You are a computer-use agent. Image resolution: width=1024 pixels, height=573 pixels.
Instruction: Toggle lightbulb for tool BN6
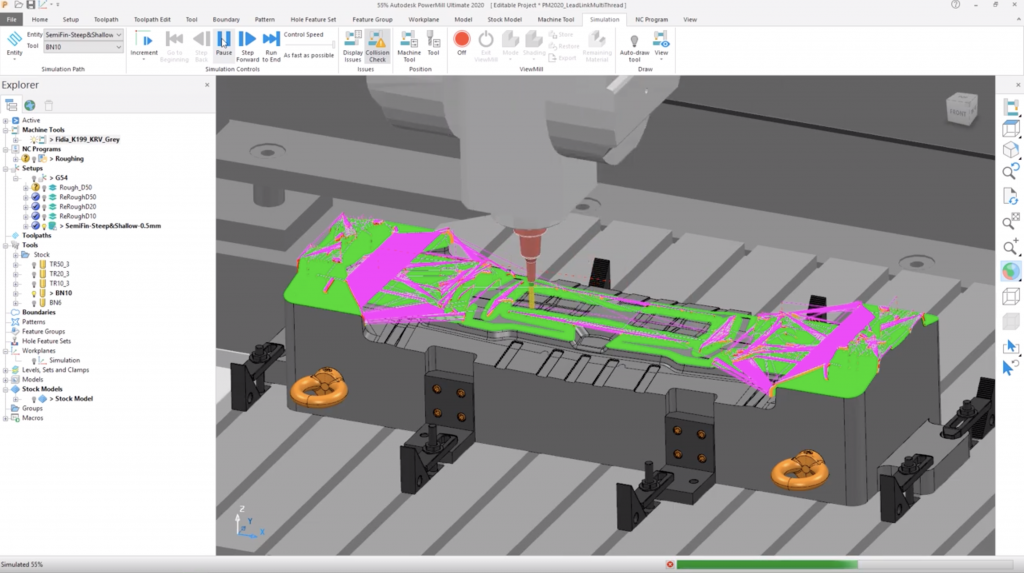coord(34,303)
